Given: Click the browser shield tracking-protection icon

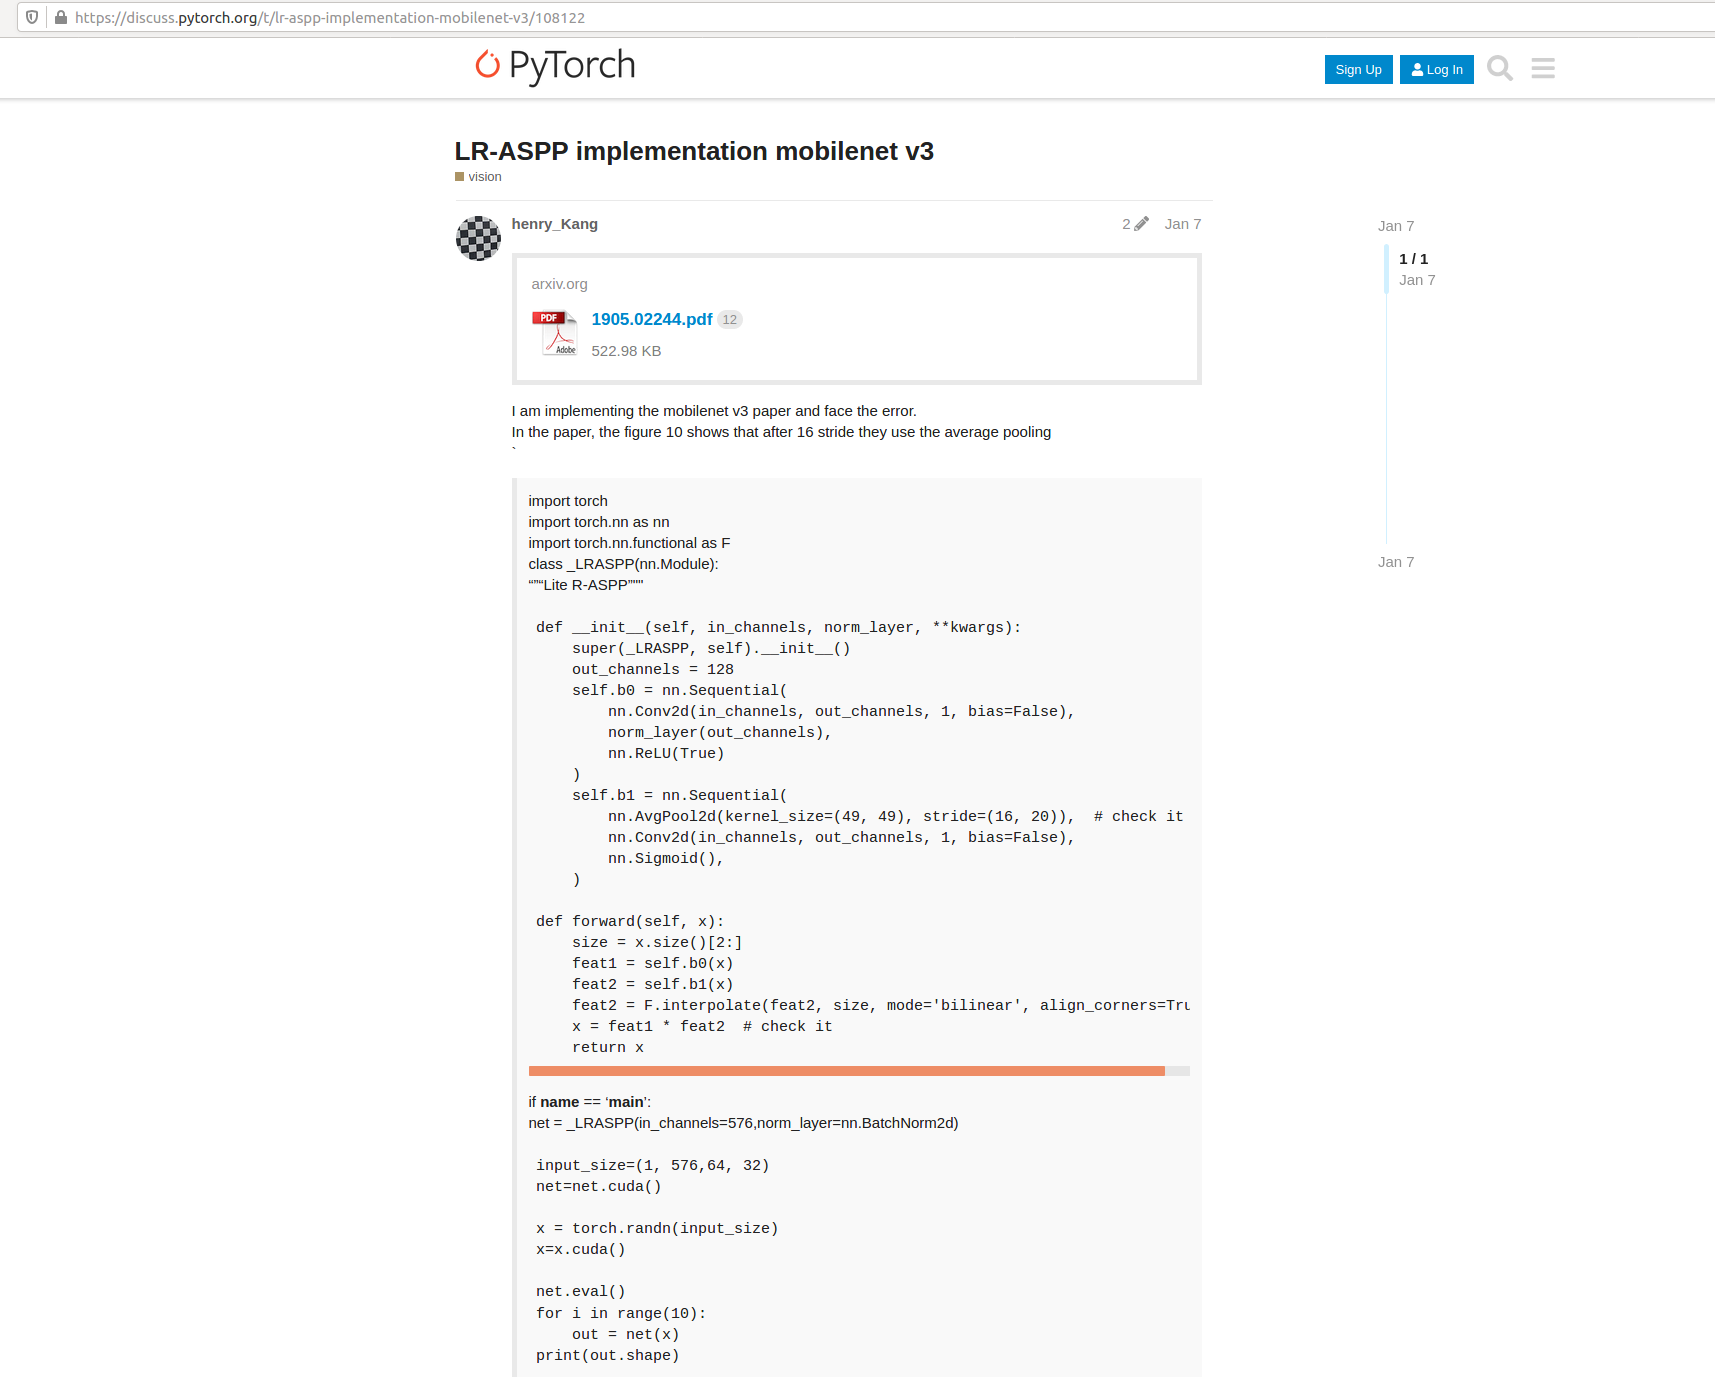Looking at the screenshot, I should point(31,16).
